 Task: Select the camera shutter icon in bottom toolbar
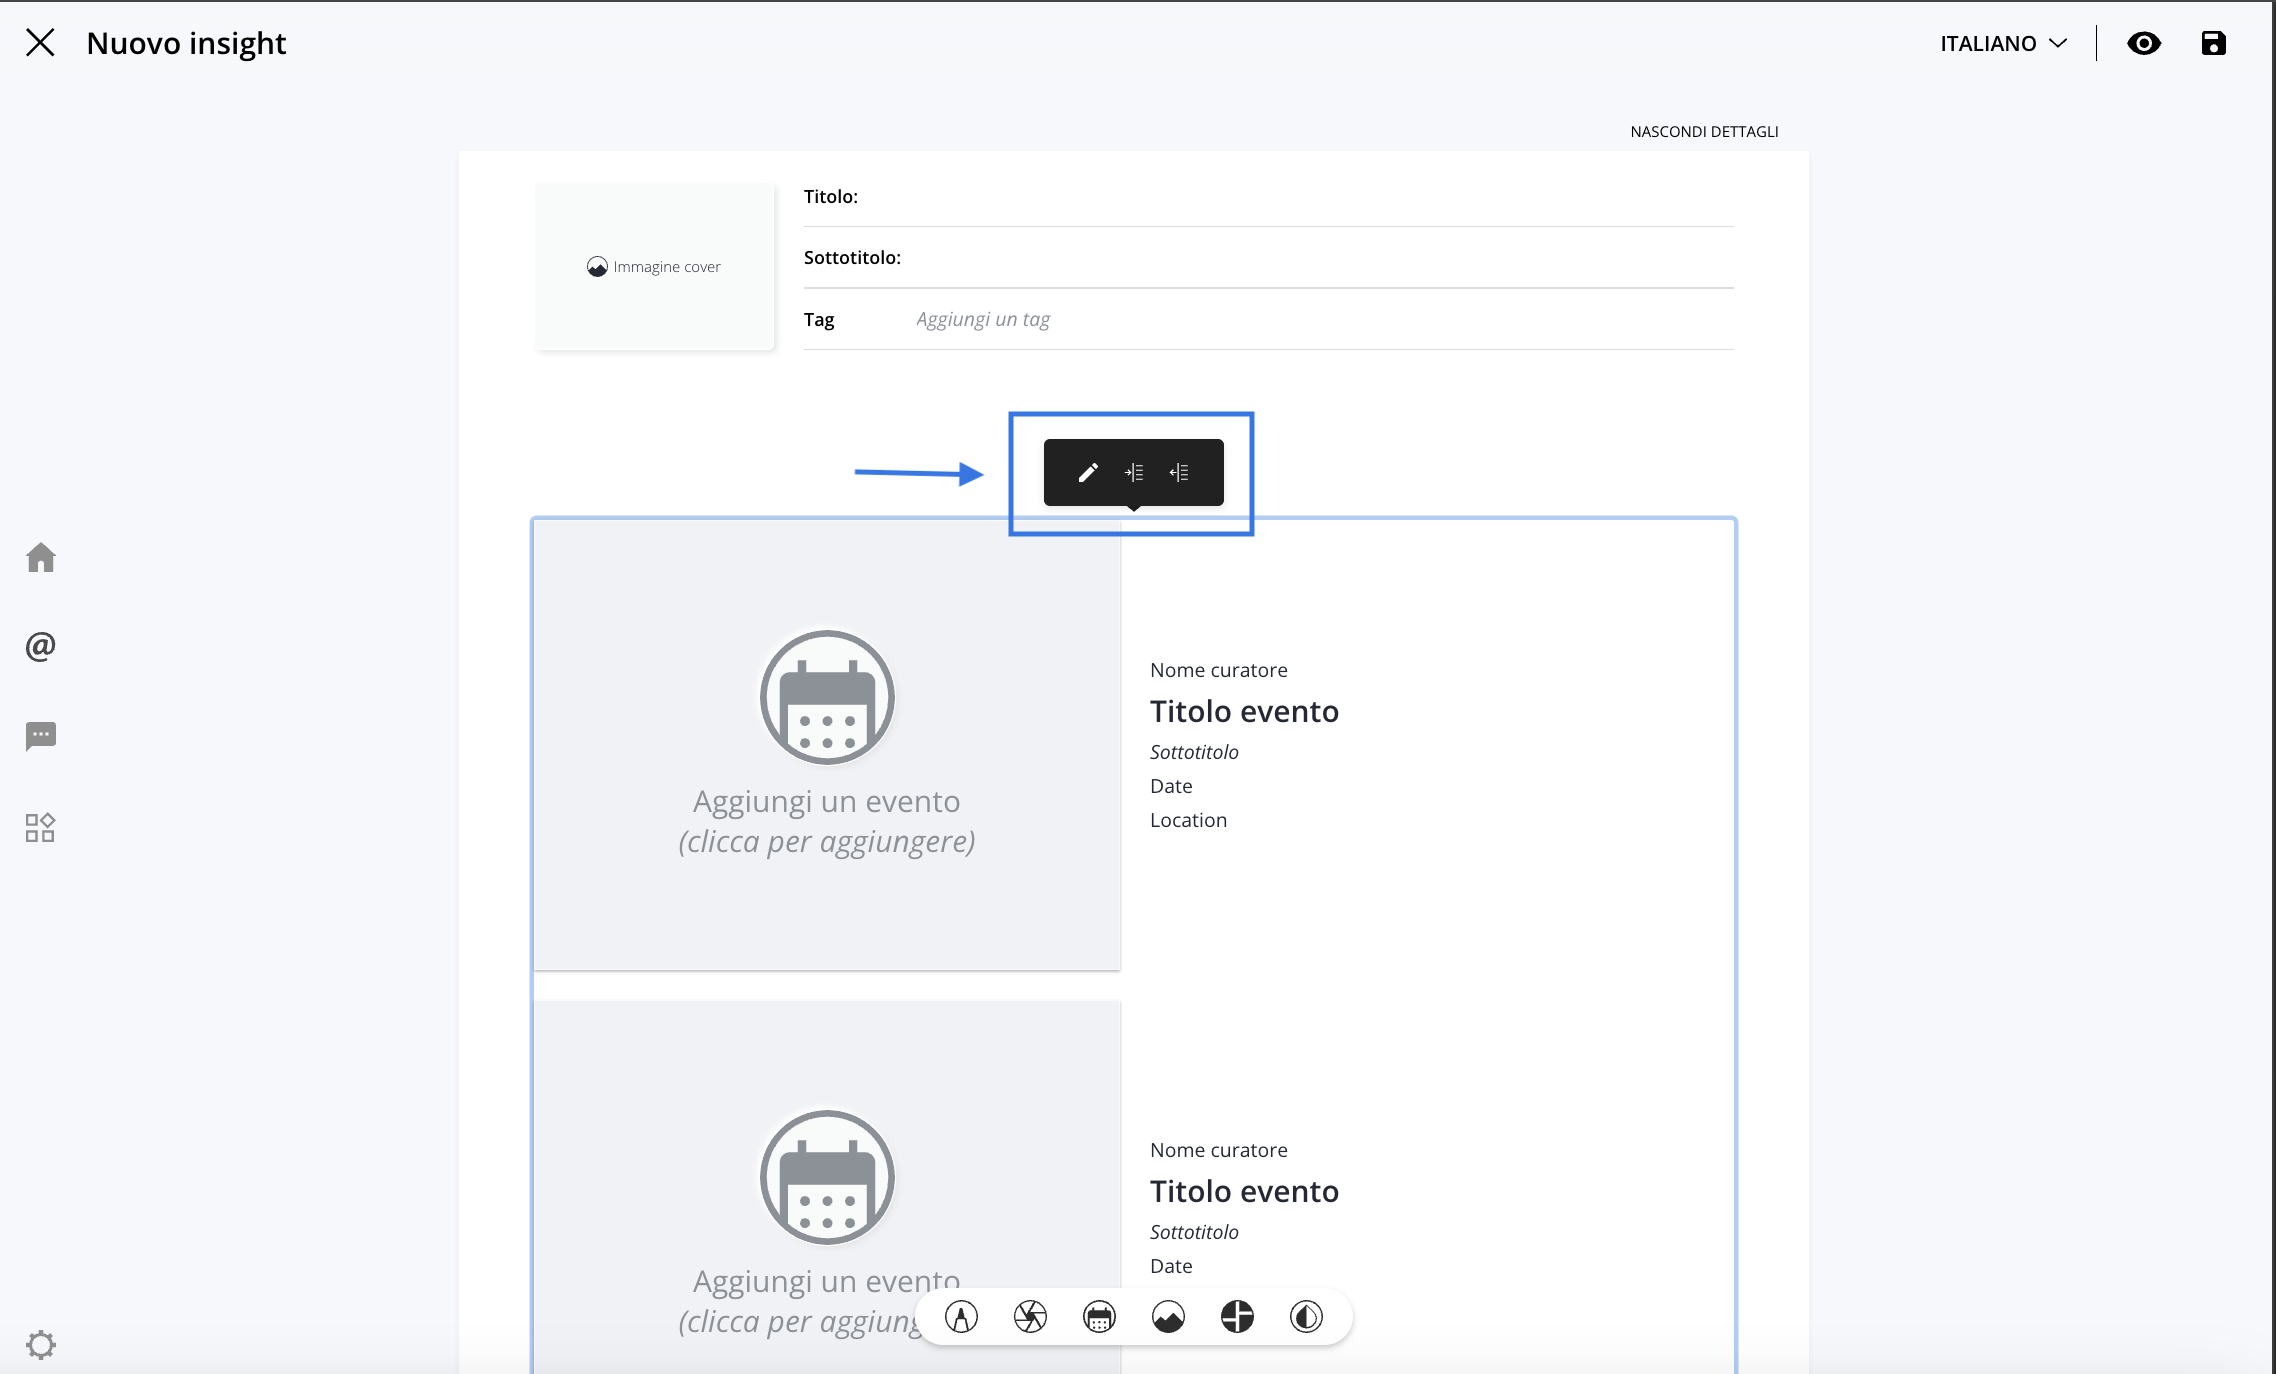point(1030,1317)
